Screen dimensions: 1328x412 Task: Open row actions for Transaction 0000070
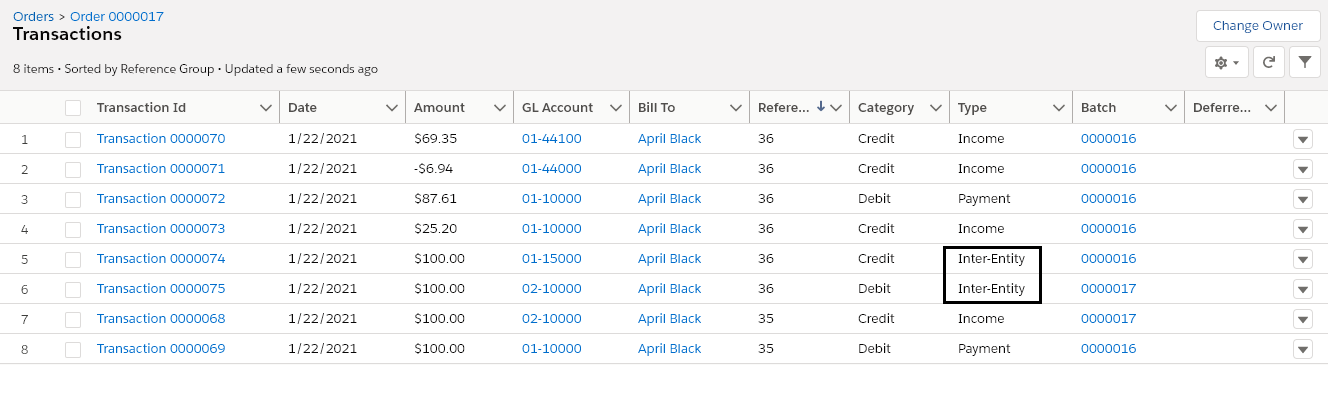tap(1302, 139)
